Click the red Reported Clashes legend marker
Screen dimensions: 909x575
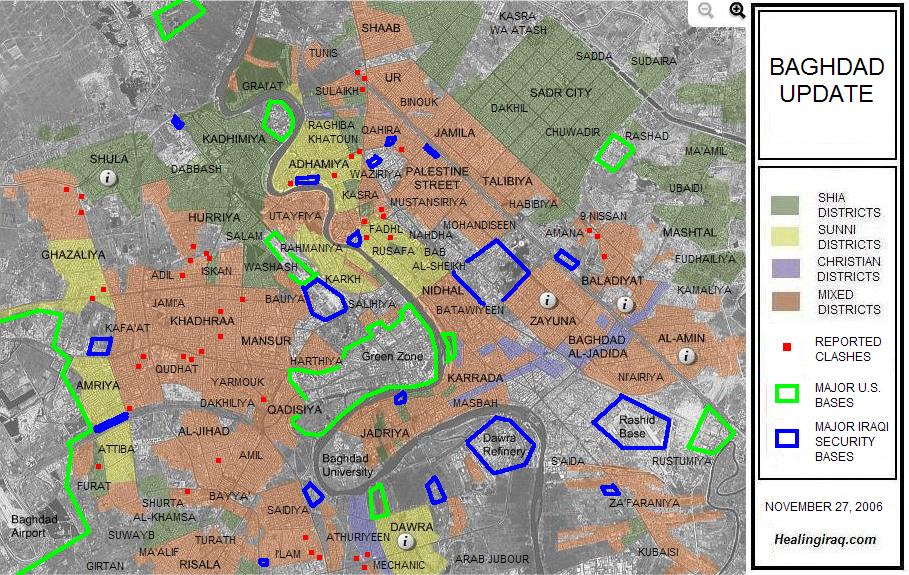pos(787,348)
